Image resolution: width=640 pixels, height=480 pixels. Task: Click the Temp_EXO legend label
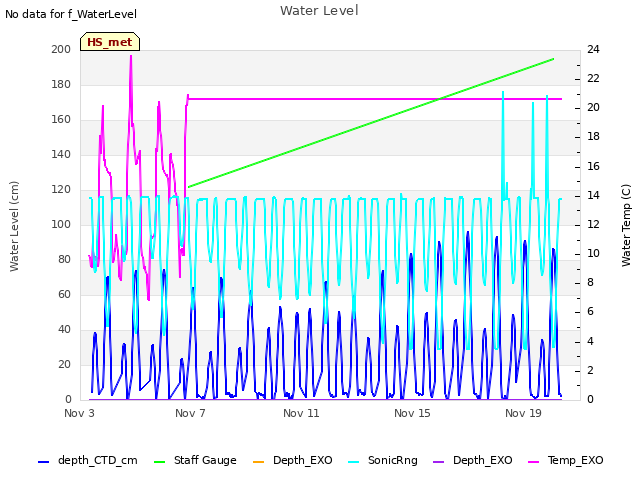(x=576, y=460)
